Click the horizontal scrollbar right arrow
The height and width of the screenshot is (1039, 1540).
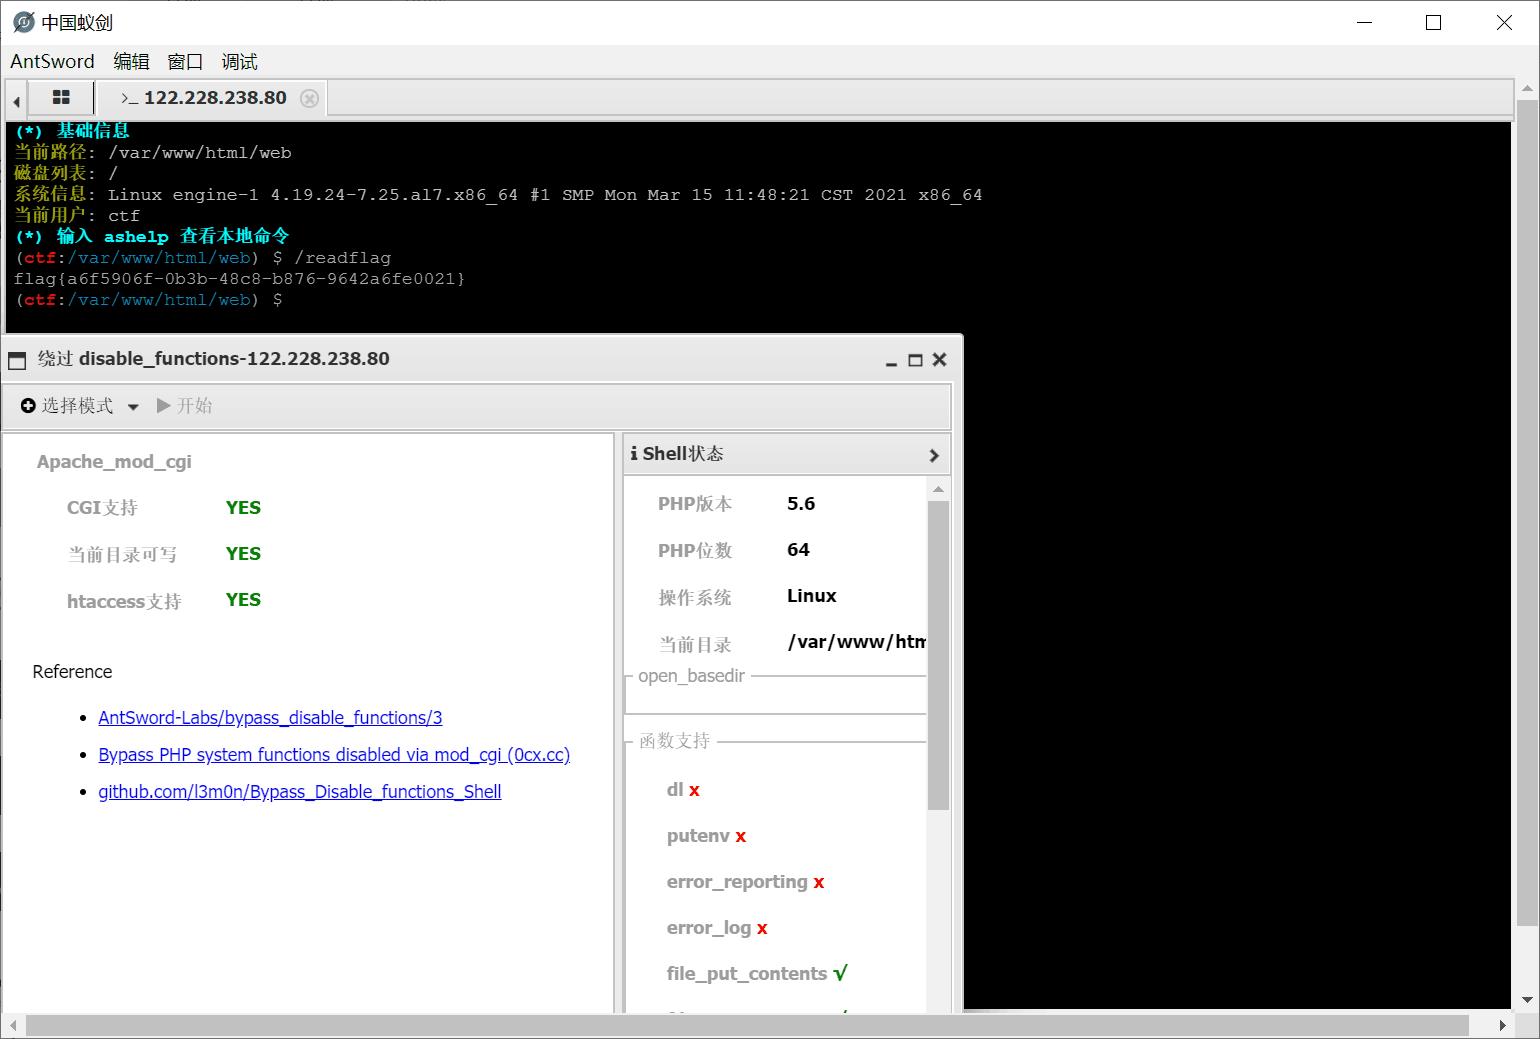click(1502, 1025)
